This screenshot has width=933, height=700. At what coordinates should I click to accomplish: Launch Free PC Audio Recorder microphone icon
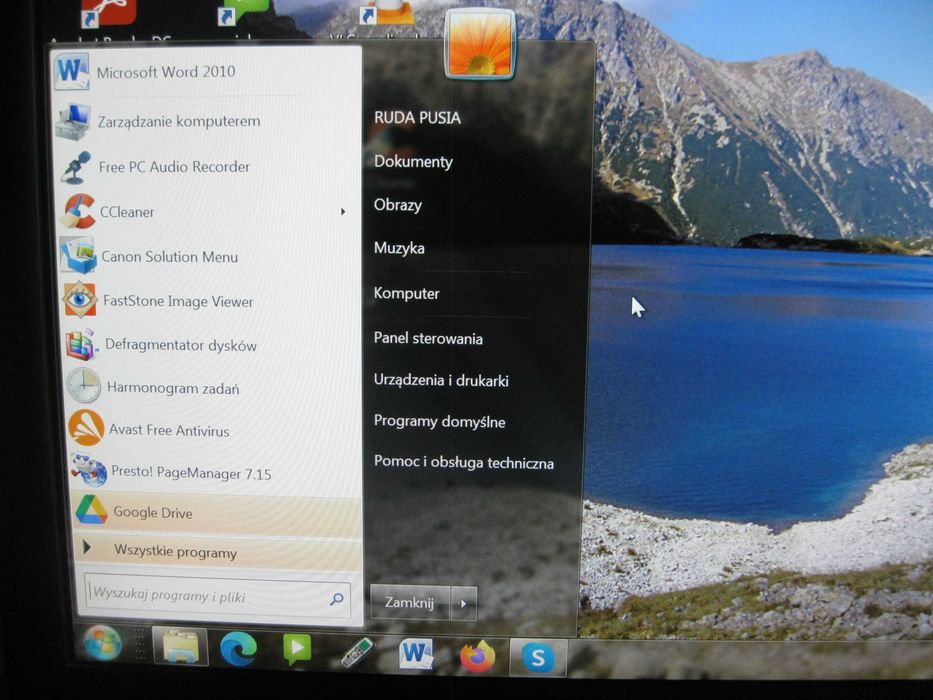pyautogui.click(x=76, y=167)
